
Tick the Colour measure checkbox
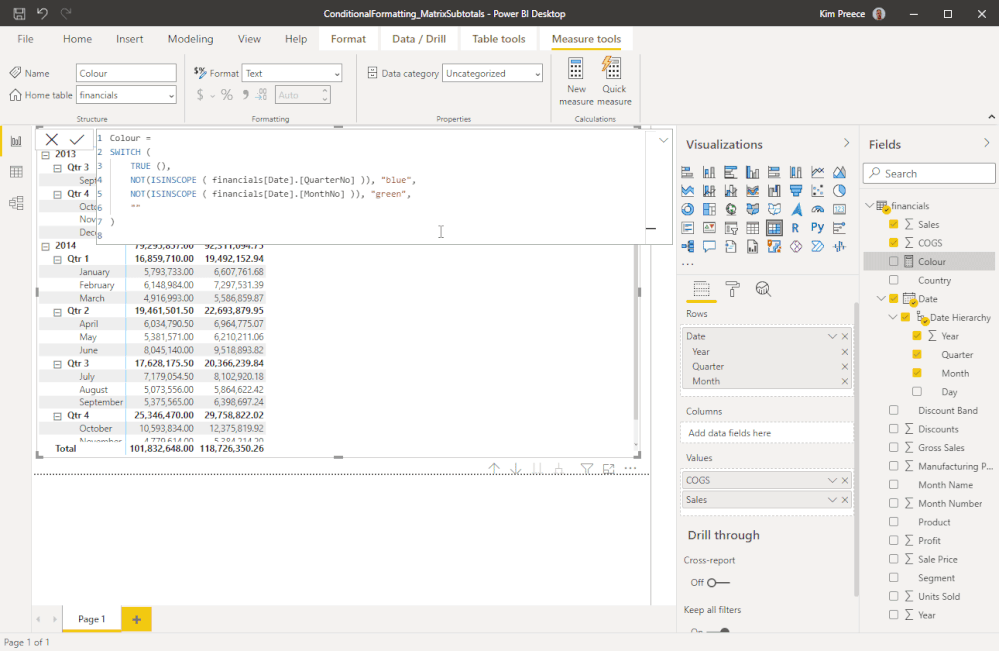tap(893, 261)
